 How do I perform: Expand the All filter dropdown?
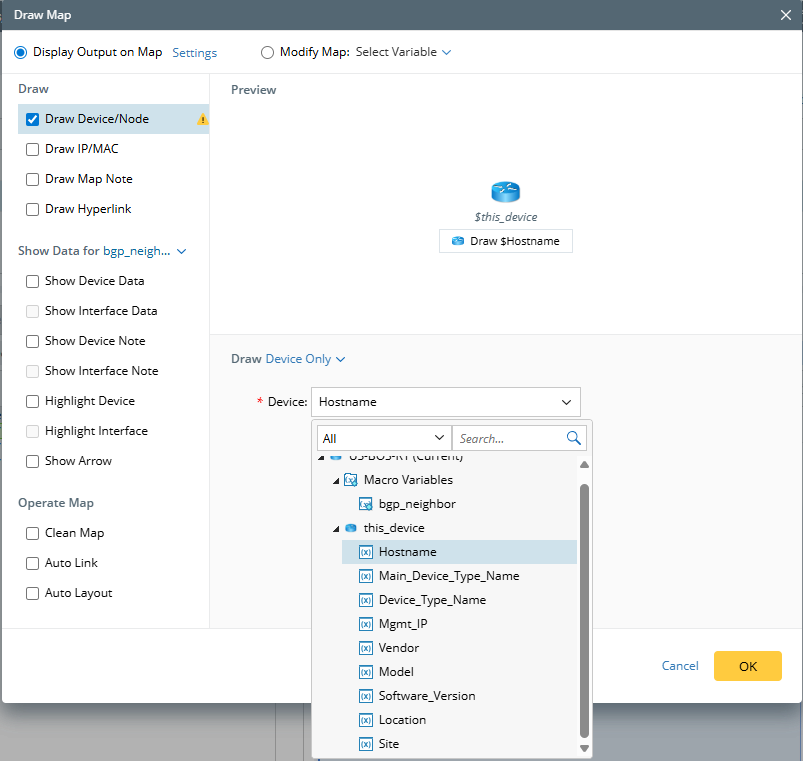[384, 438]
